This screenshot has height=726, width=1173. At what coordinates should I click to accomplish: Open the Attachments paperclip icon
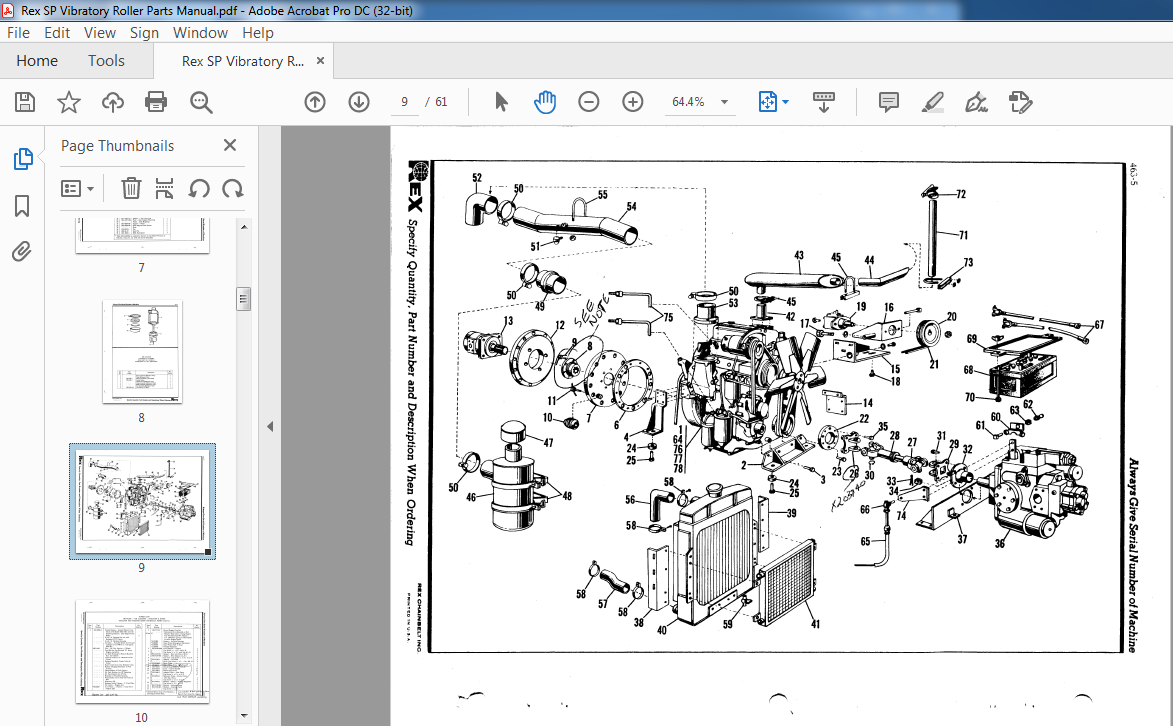pos(22,251)
